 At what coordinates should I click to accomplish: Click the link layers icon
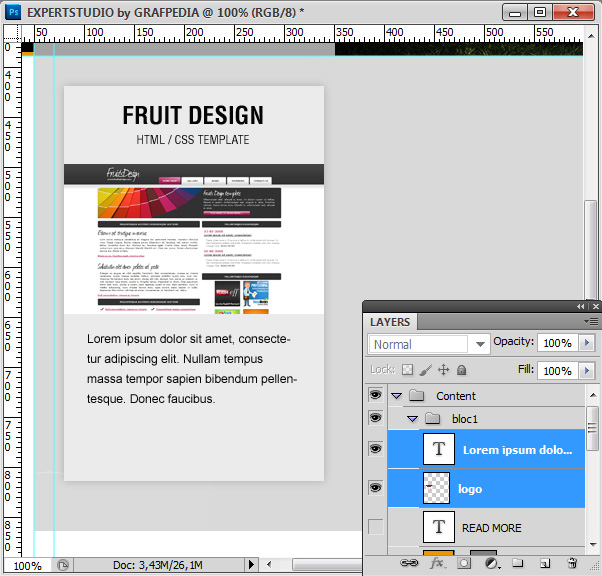pos(410,565)
